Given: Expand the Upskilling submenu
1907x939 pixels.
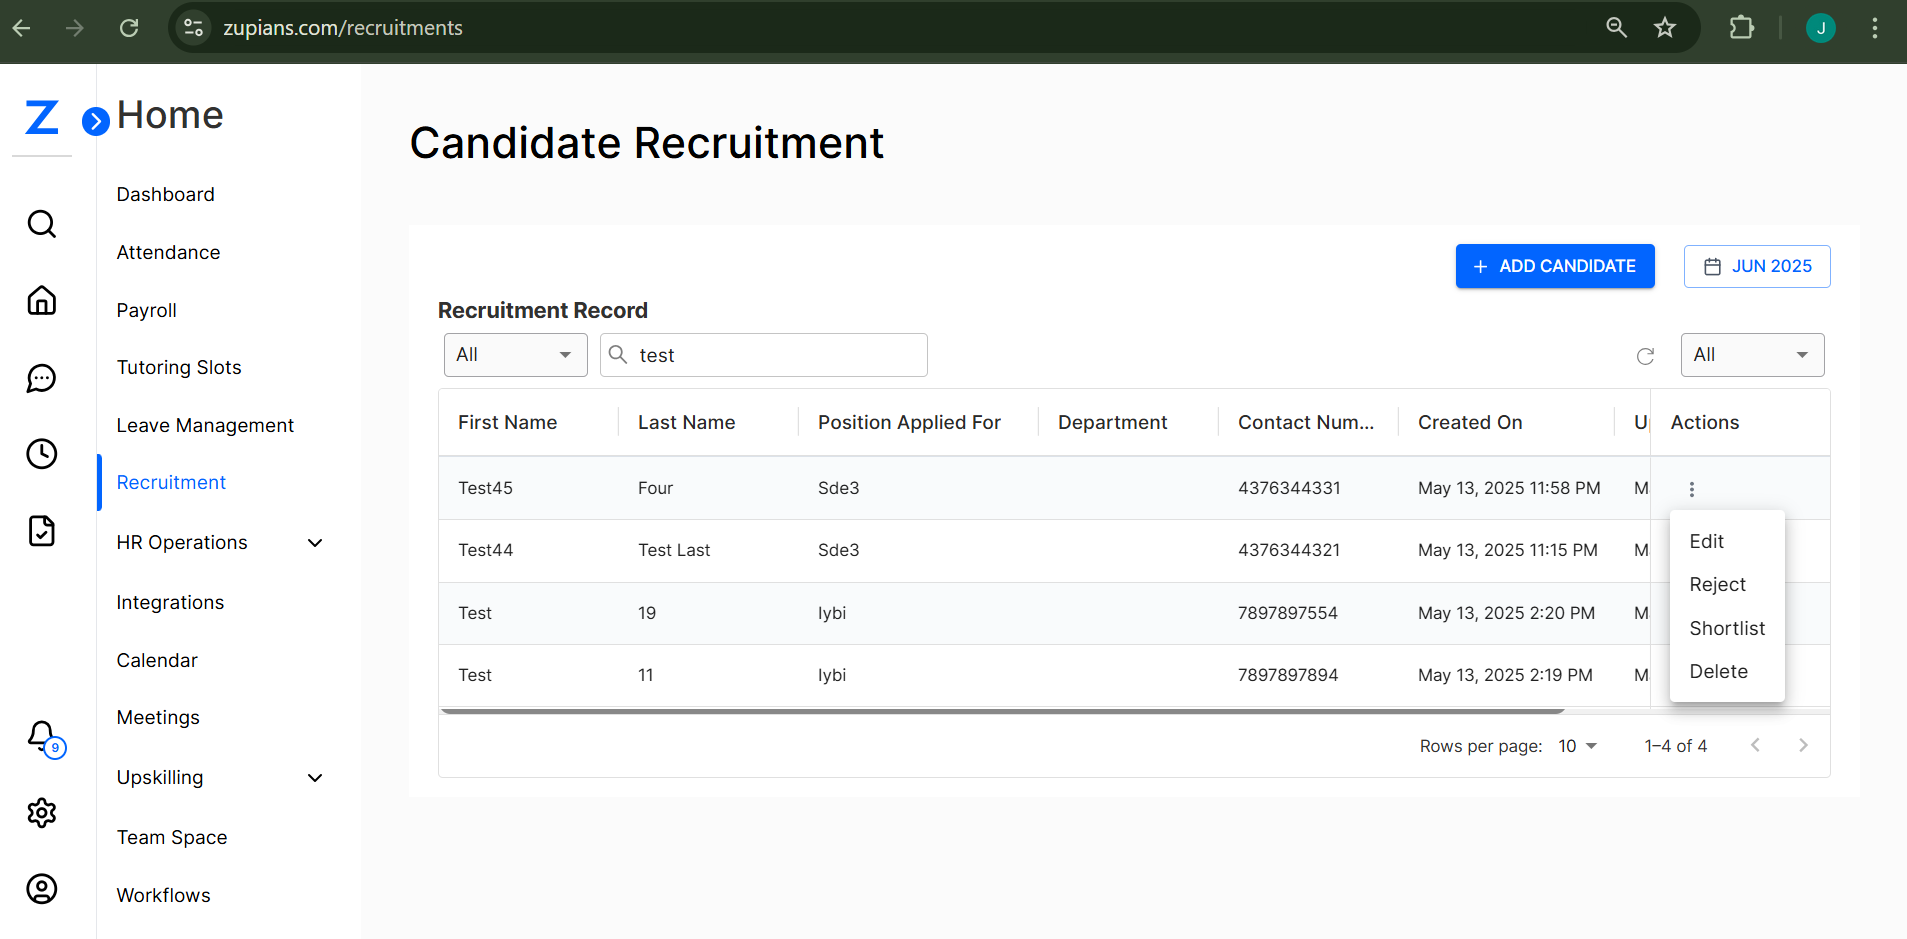Looking at the screenshot, I should (x=315, y=778).
